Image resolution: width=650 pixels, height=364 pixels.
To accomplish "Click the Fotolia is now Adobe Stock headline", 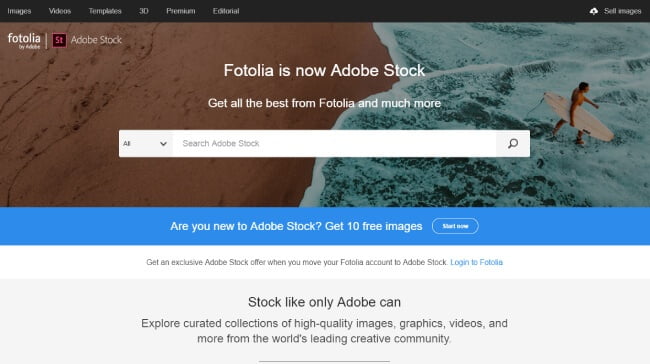I will point(324,70).
